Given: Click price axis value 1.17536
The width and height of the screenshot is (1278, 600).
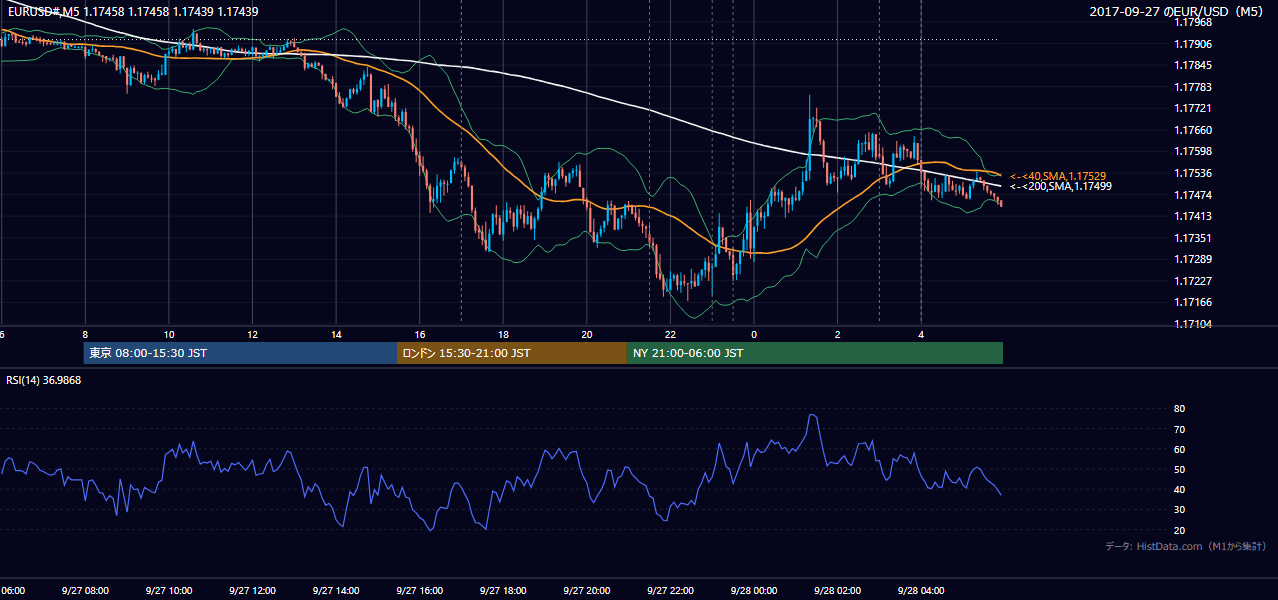Looking at the screenshot, I should tap(1191, 173).
